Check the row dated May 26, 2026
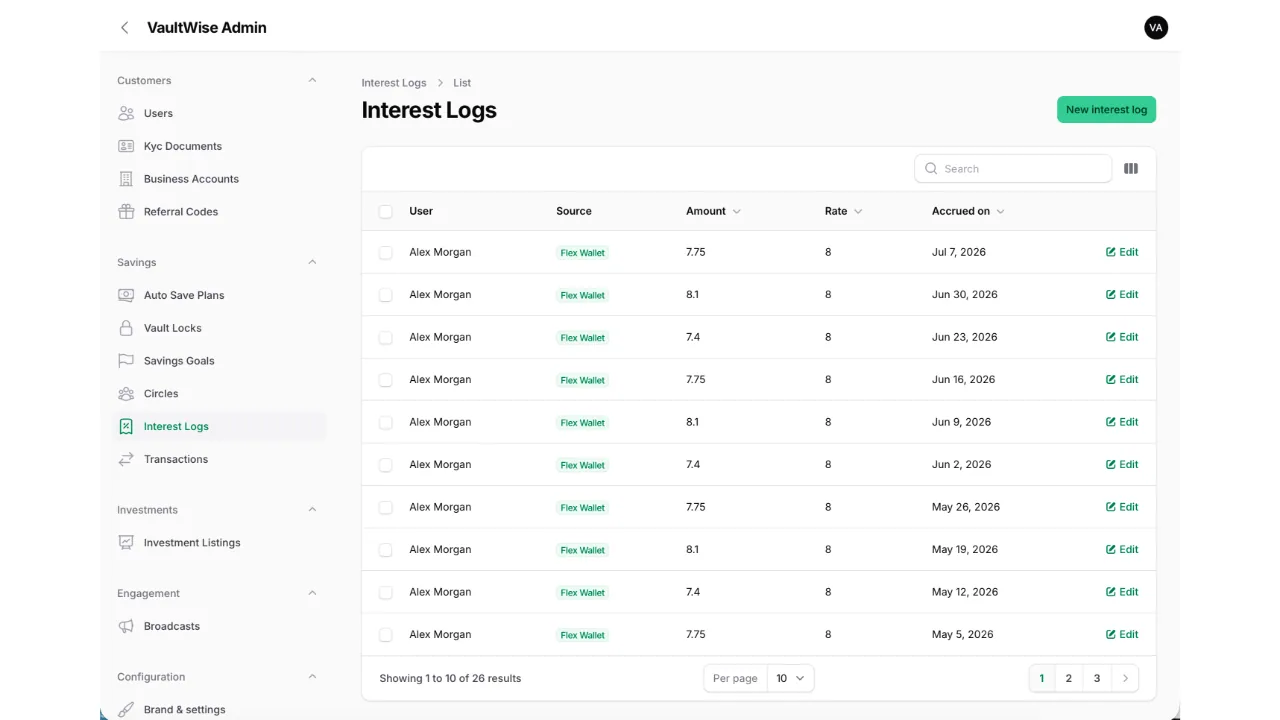This screenshot has width=1280, height=720. [386, 507]
